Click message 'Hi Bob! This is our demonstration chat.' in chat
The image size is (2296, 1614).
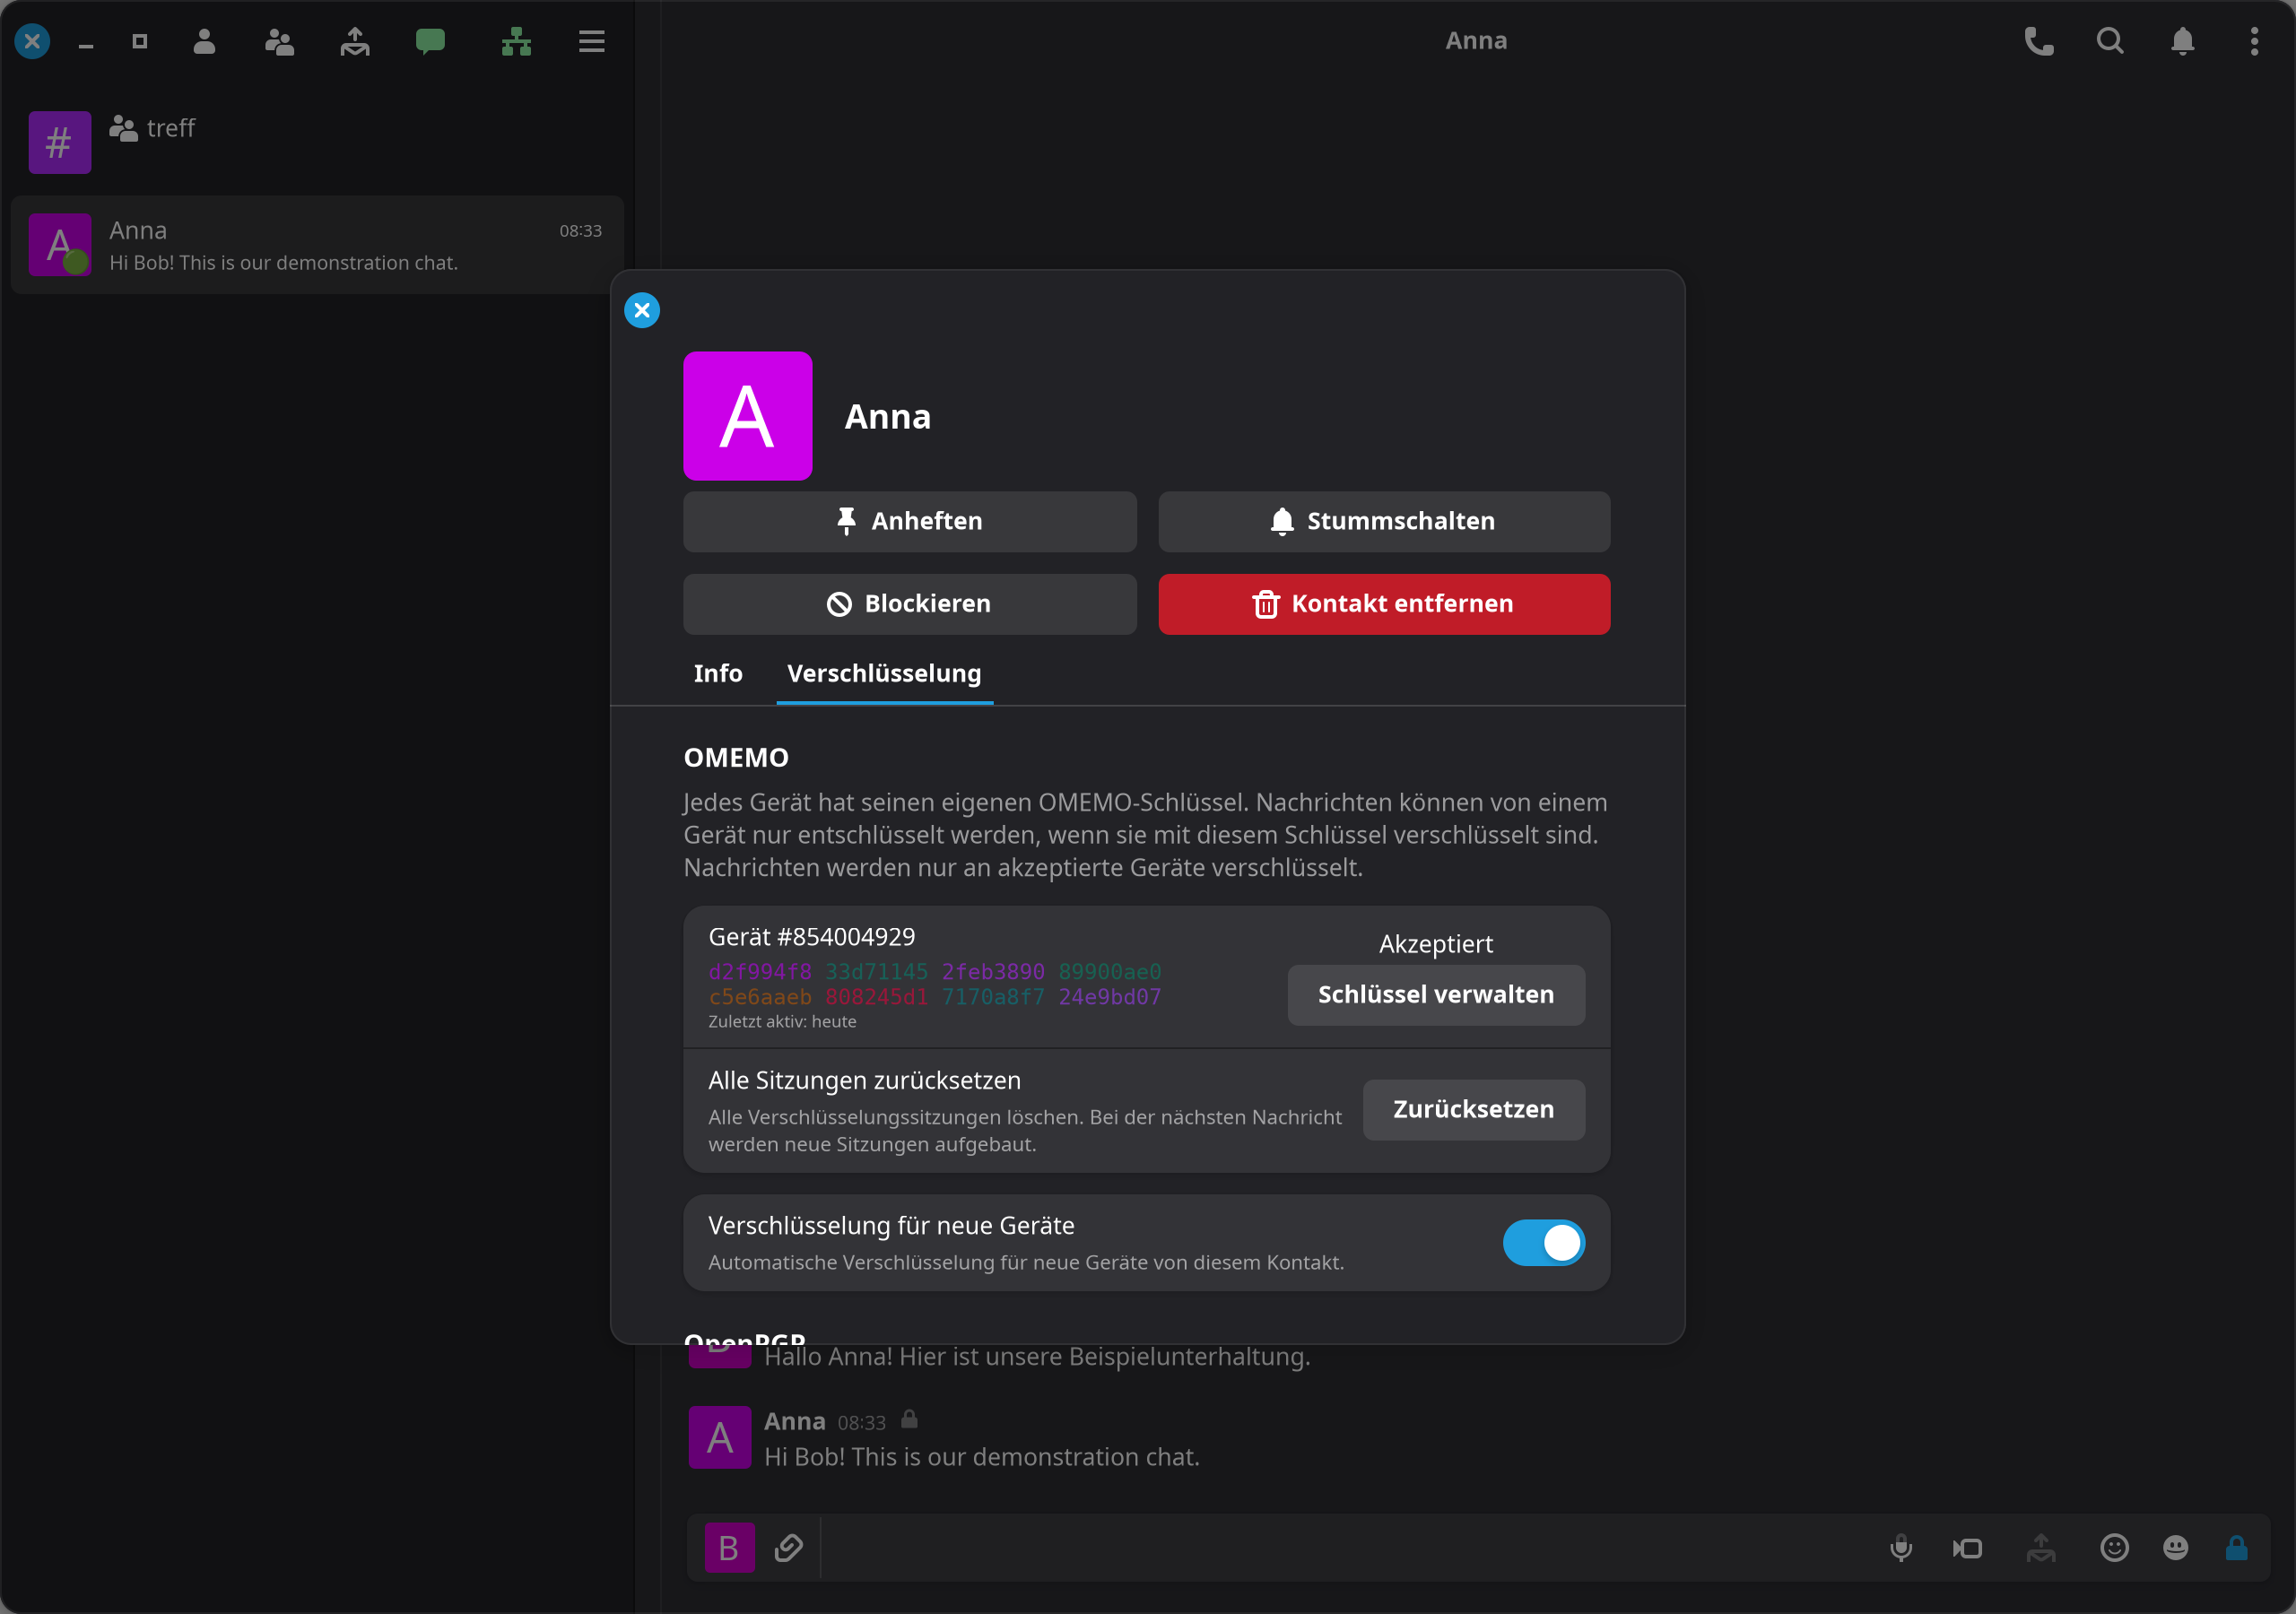pyautogui.click(x=981, y=1457)
